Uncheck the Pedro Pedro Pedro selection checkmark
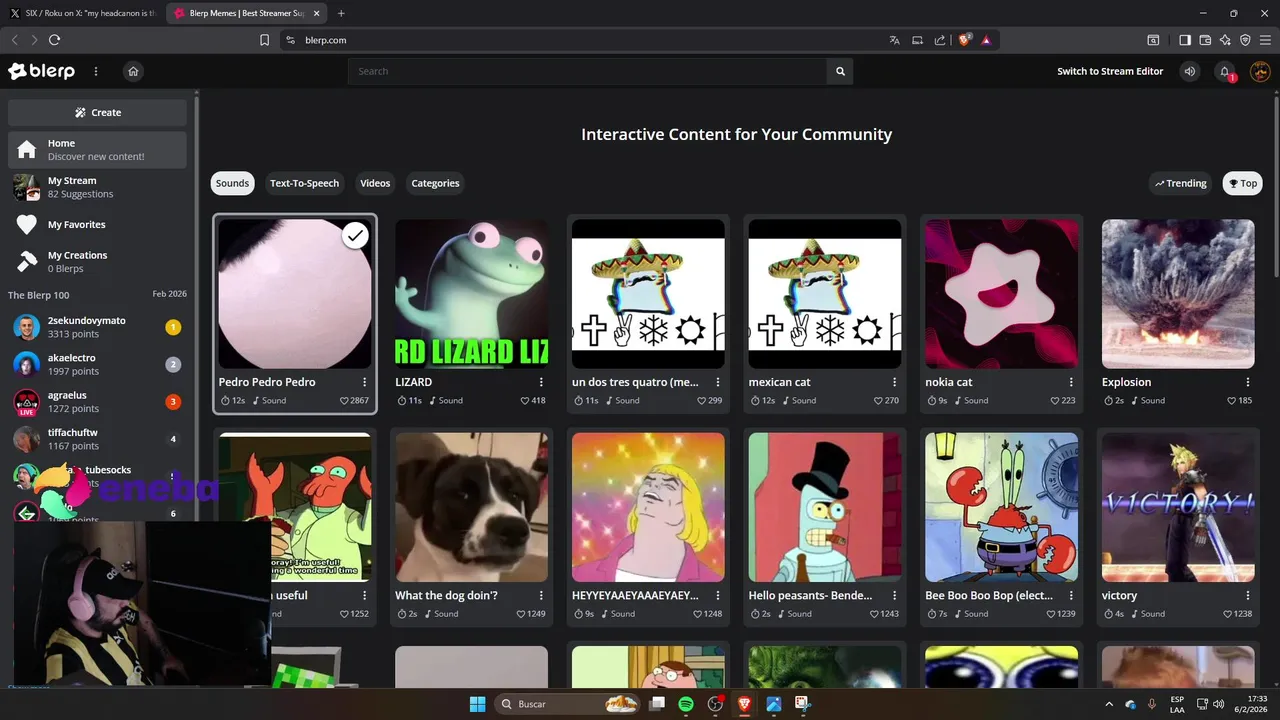Screen dimensions: 1280x720 pyautogui.click(x=355, y=235)
